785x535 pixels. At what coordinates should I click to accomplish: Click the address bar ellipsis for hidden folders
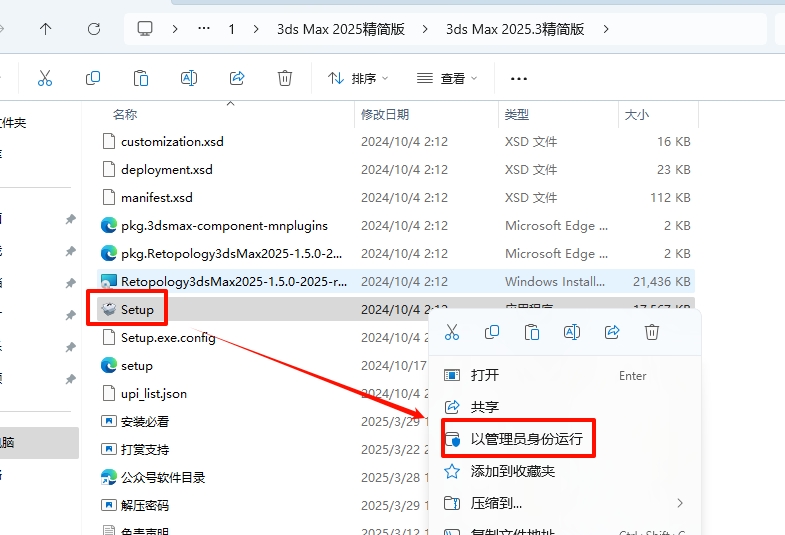204,29
